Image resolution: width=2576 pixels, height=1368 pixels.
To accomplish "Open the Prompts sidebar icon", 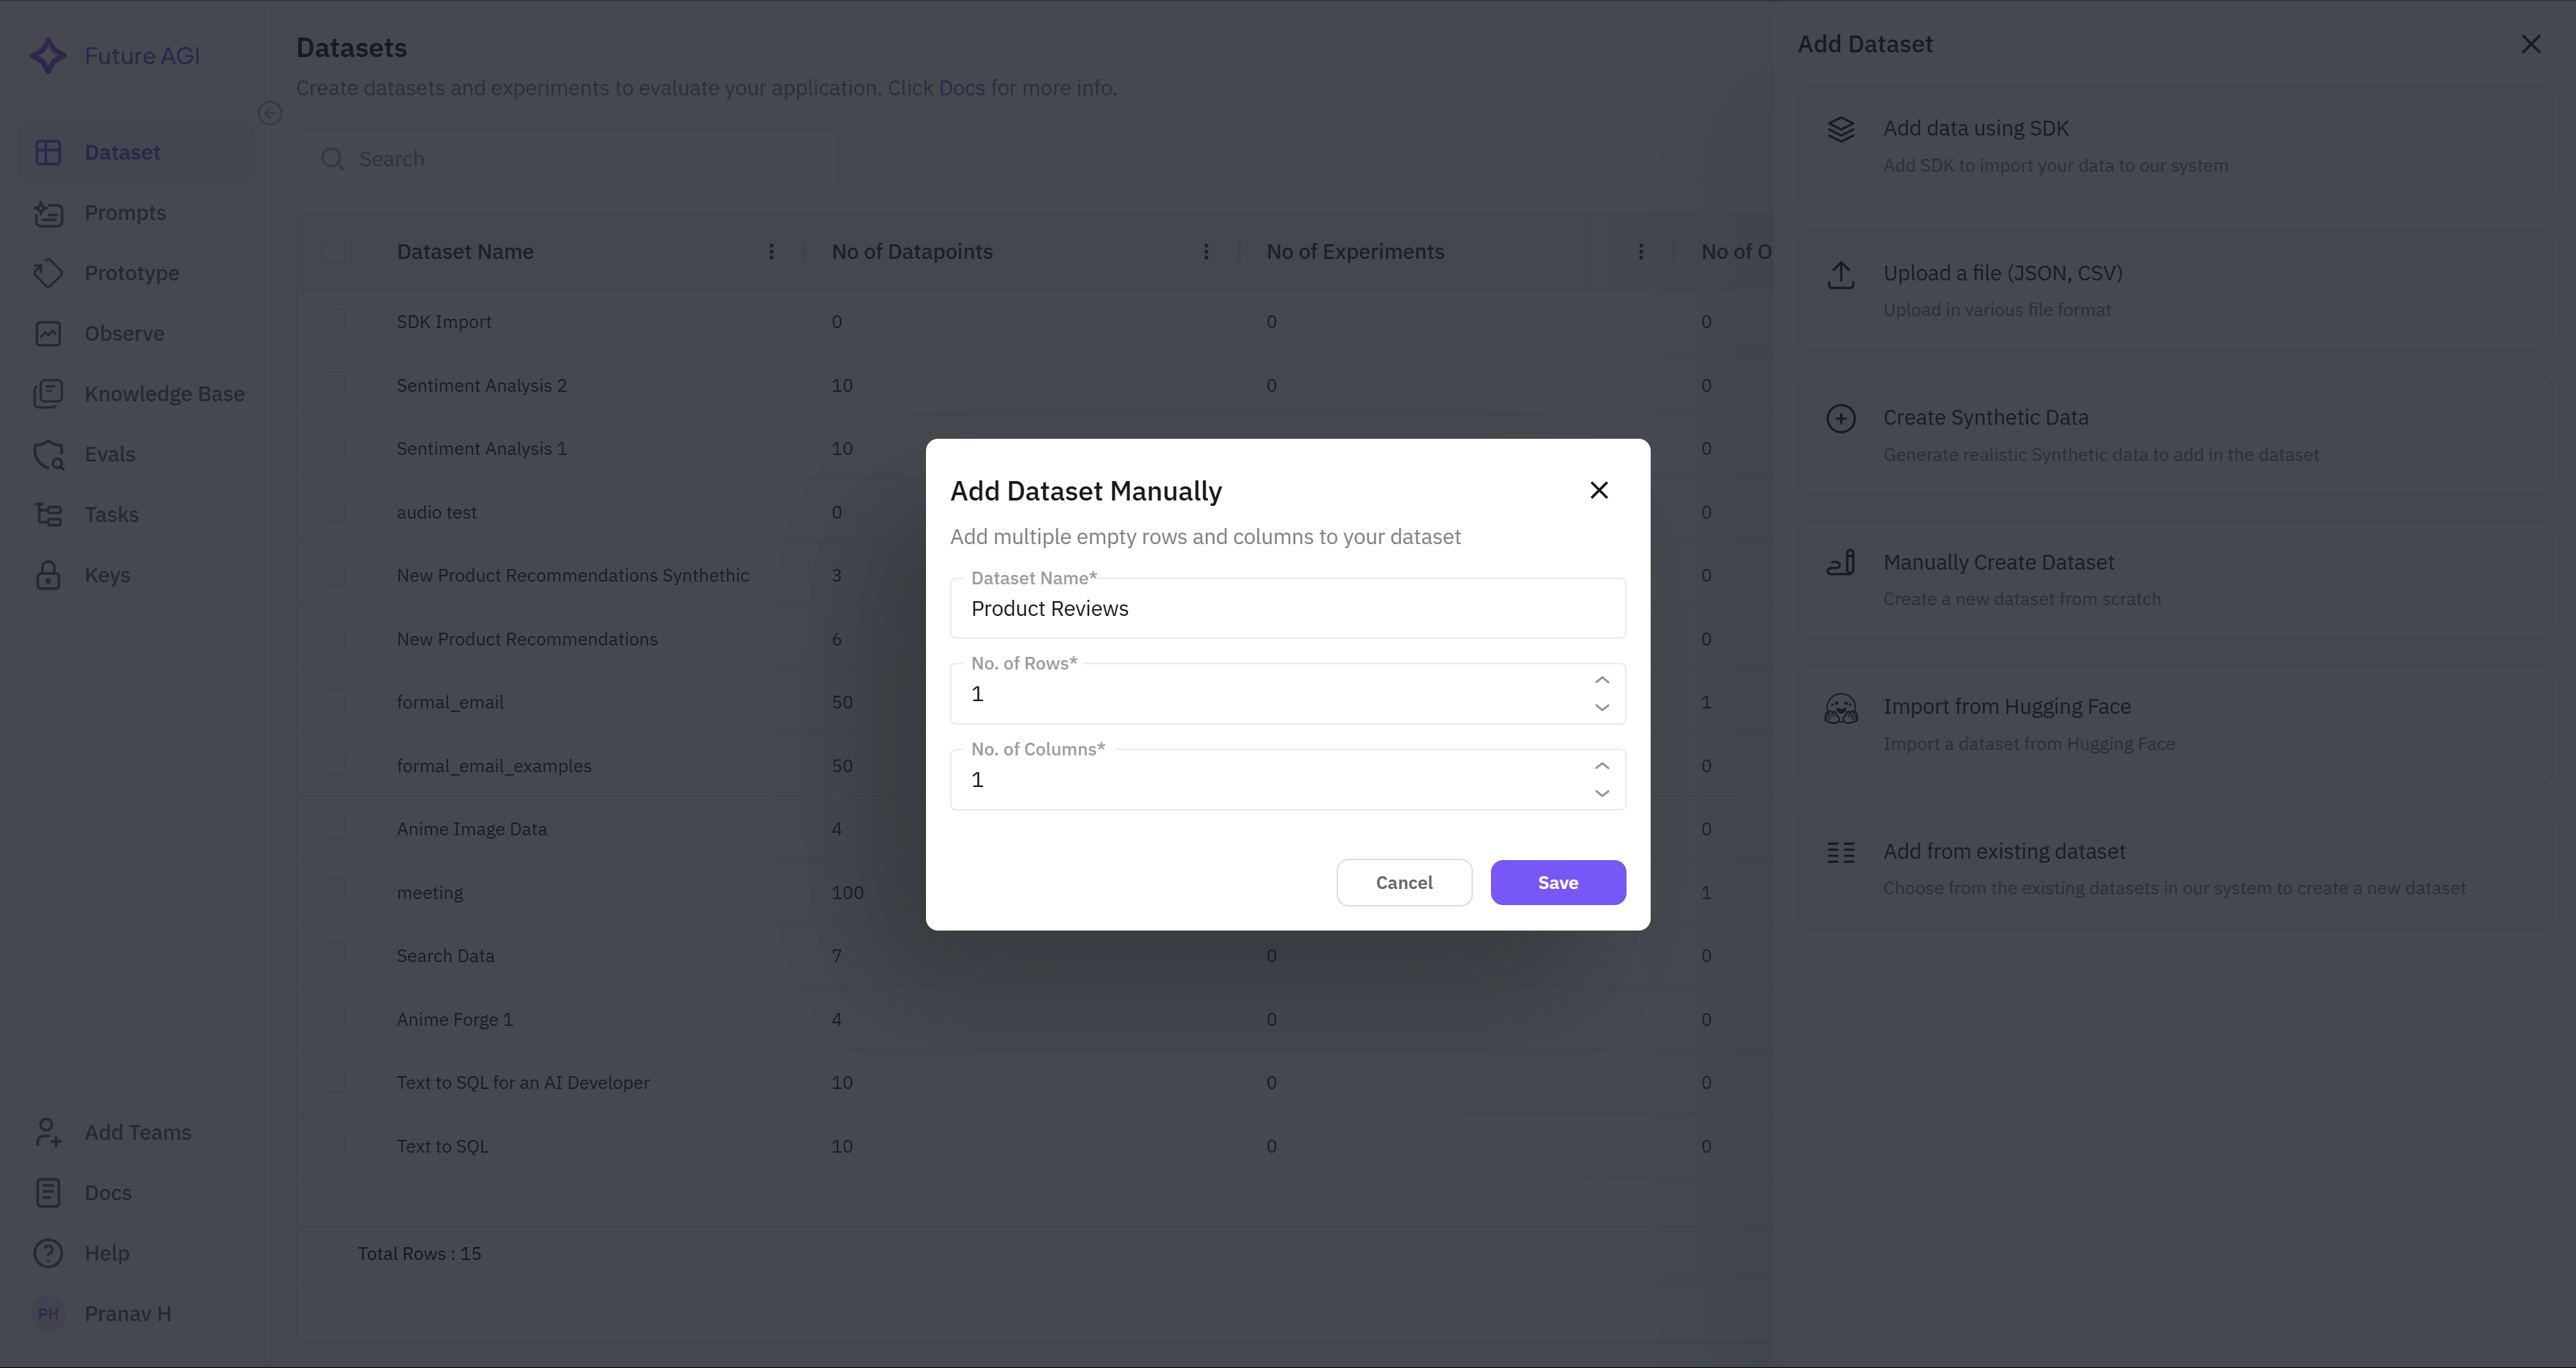I will tap(48, 213).
